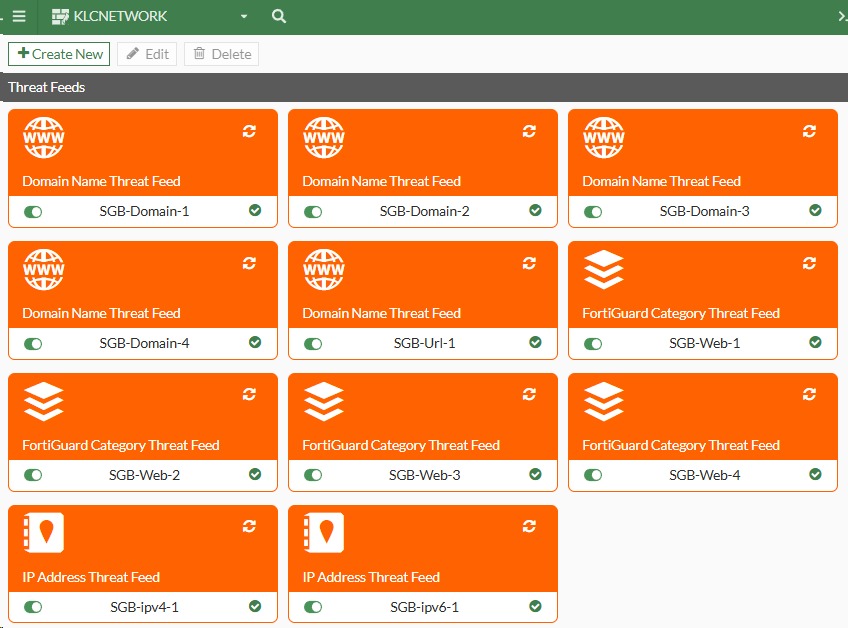Screen dimensions: 848x628
Task: Click the layers icon of SGB-Web-1
Action: 604,269
